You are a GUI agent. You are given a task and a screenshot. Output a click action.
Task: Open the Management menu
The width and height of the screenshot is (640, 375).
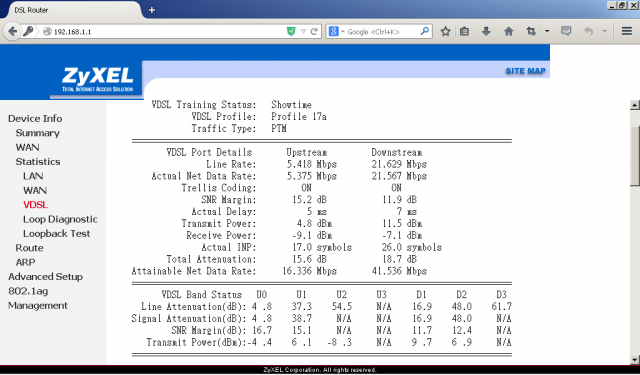38,306
